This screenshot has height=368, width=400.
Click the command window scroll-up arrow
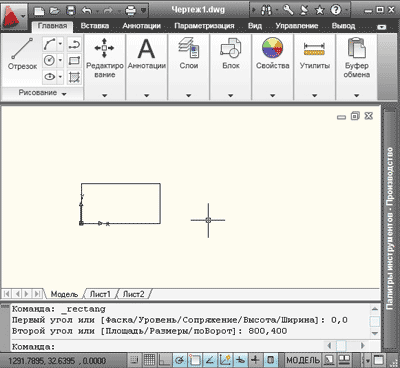tap(375, 309)
